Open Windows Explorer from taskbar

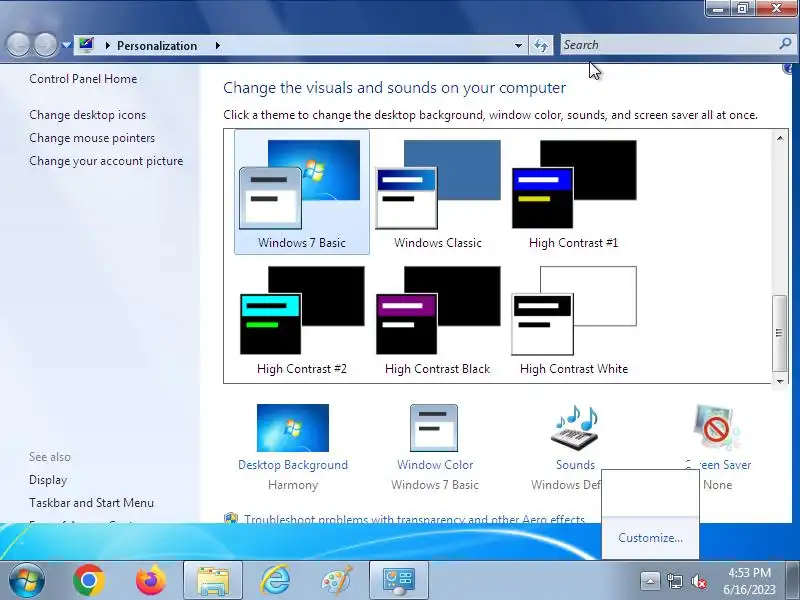(213, 580)
